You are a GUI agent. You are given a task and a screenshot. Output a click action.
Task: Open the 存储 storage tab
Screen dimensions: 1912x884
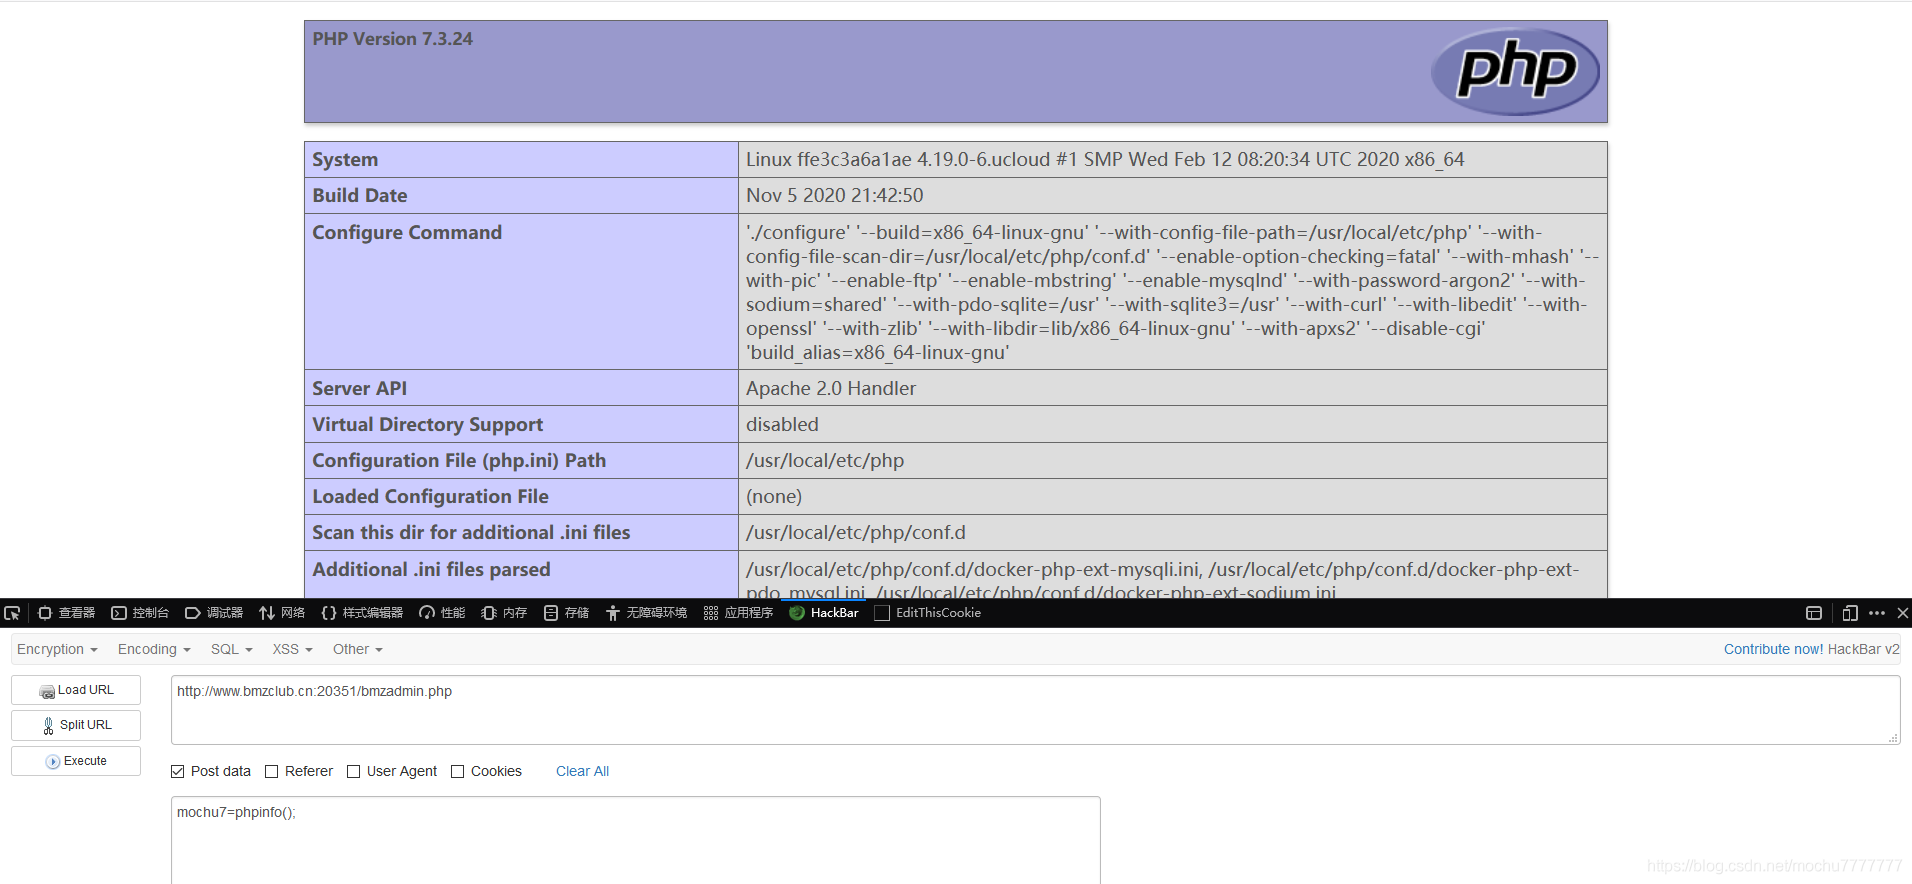coord(566,613)
